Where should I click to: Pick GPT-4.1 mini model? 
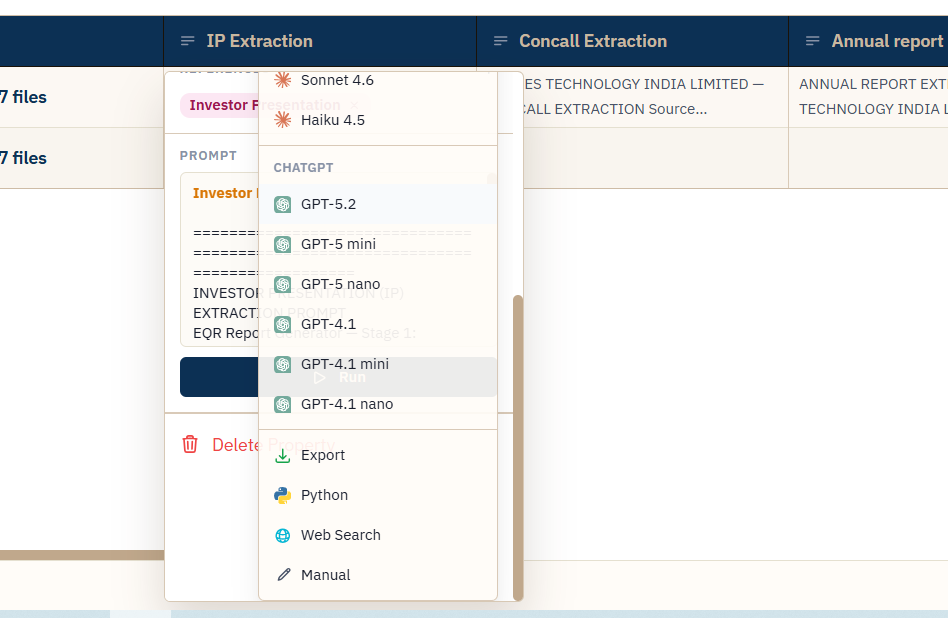(378, 364)
